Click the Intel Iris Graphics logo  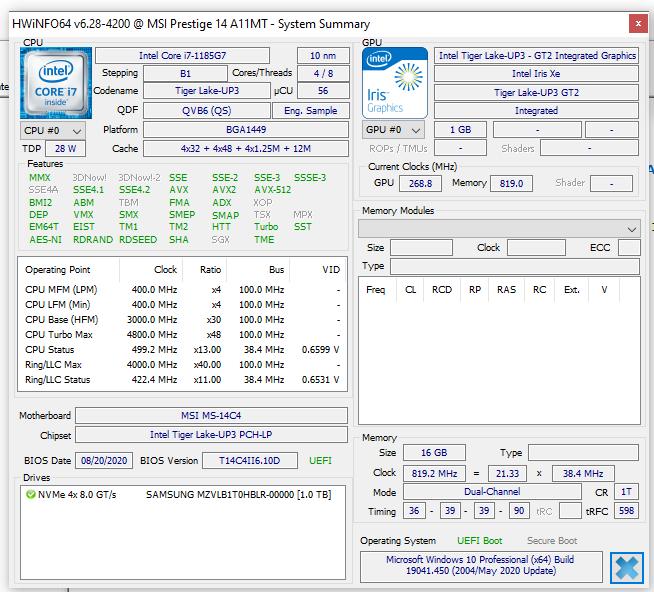[x=393, y=82]
